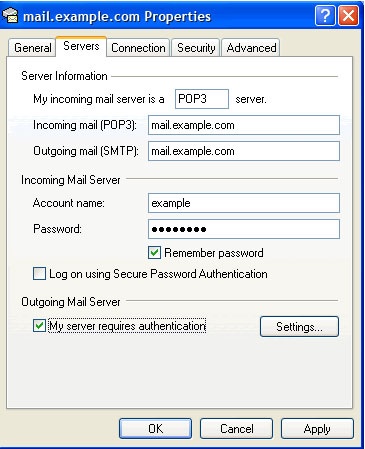Close the Properties dialog with red X
The width and height of the screenshot is (365, 449).
(349, 16)
